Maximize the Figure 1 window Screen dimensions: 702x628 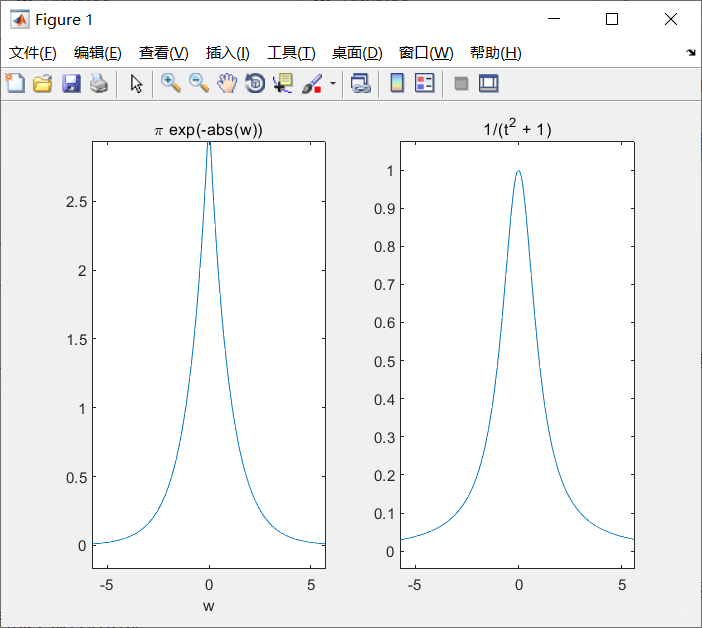click(x=612, y=19)
